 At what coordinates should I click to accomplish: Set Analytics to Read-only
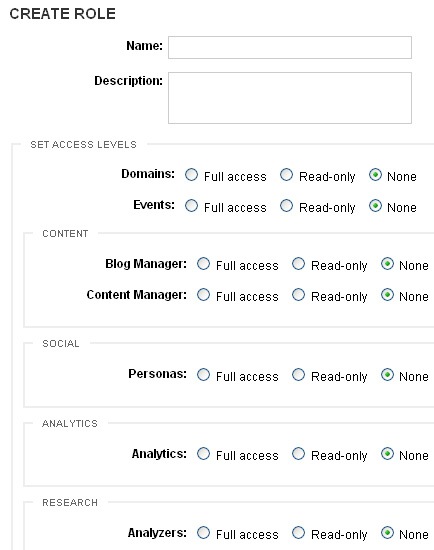point(298,454)
